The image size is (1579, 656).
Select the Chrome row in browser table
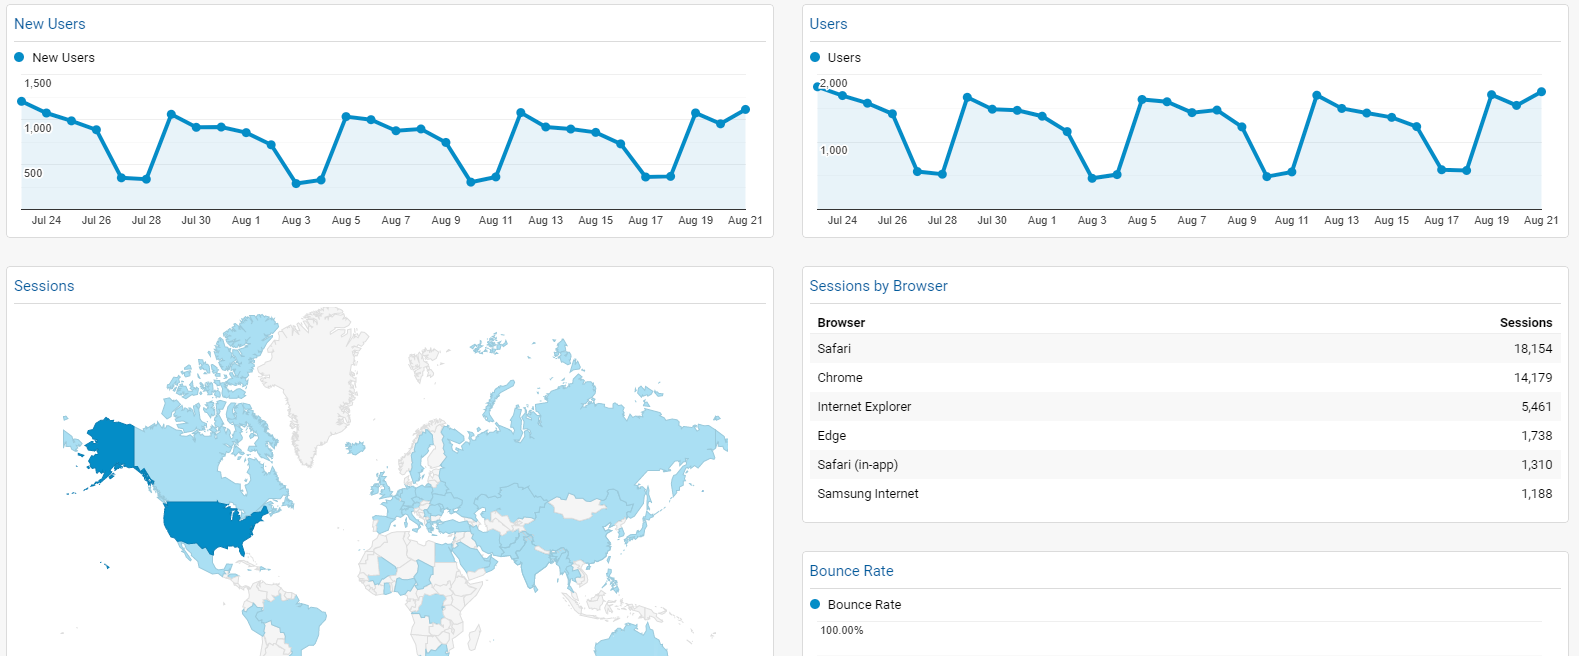(x=1184, y=378)
